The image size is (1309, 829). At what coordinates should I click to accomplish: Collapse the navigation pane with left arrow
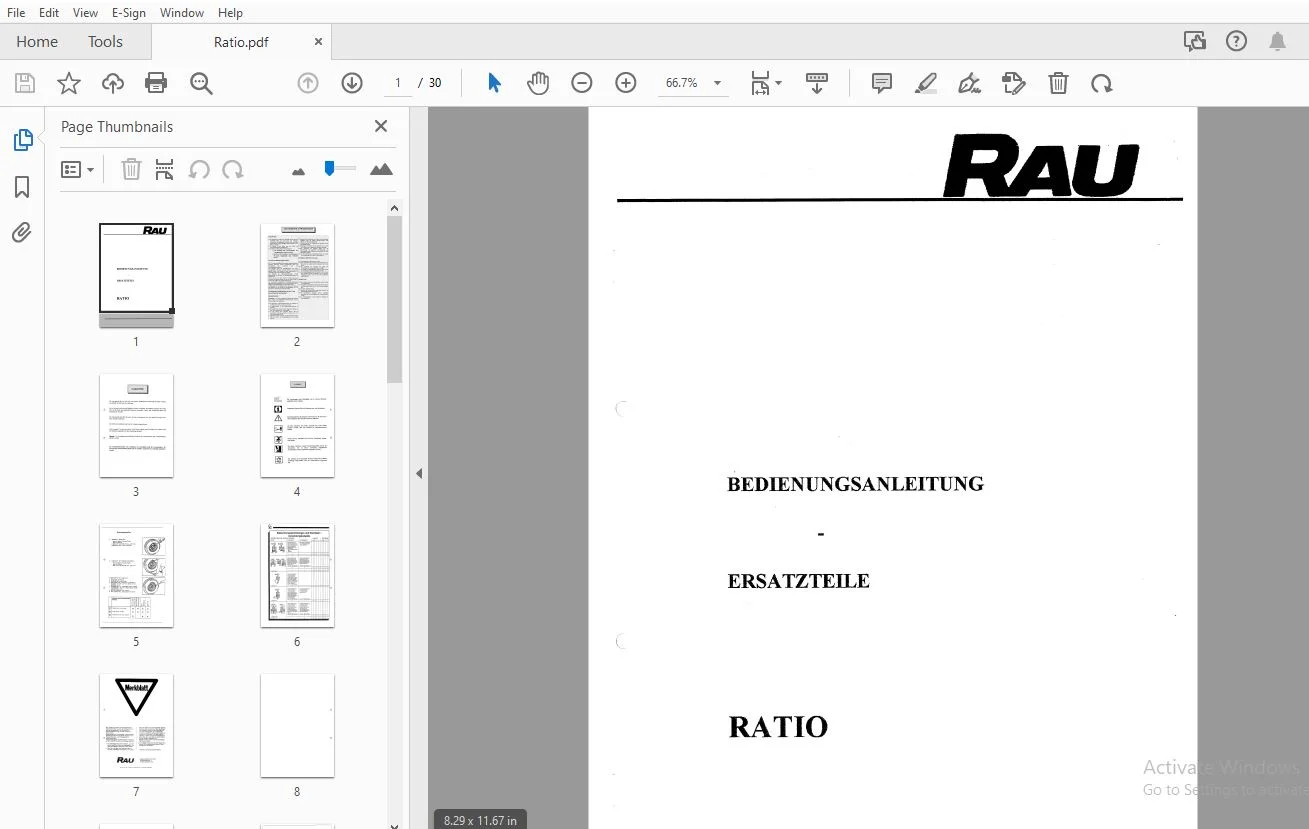point(419,473)
